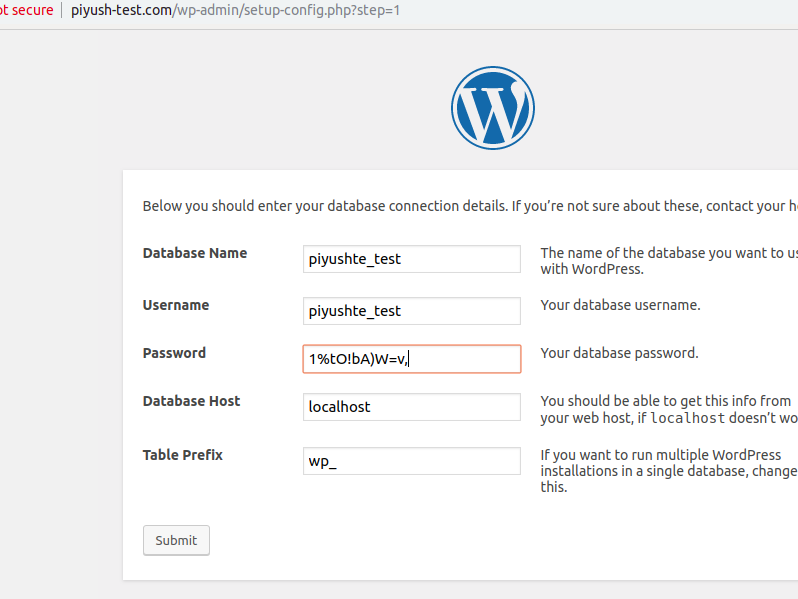
Task: Click the Submit button
Action: click(176, 540)
